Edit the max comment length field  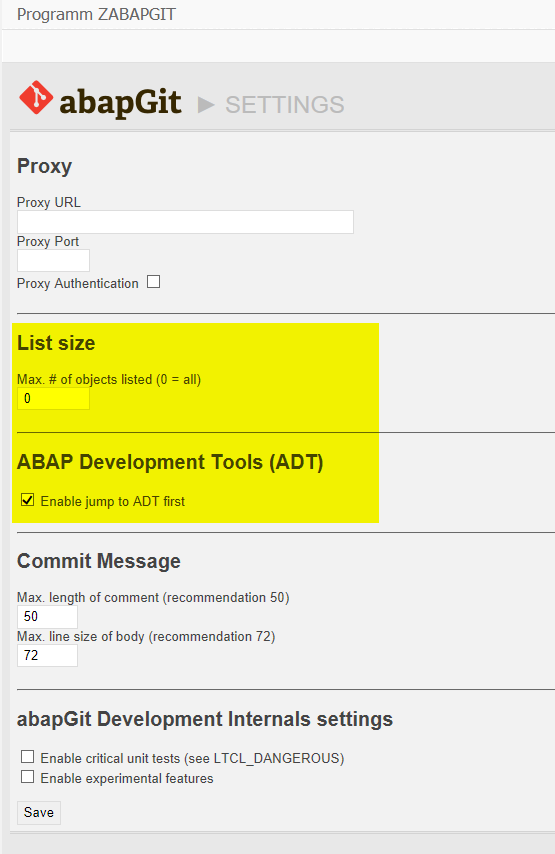pos(47,617)
